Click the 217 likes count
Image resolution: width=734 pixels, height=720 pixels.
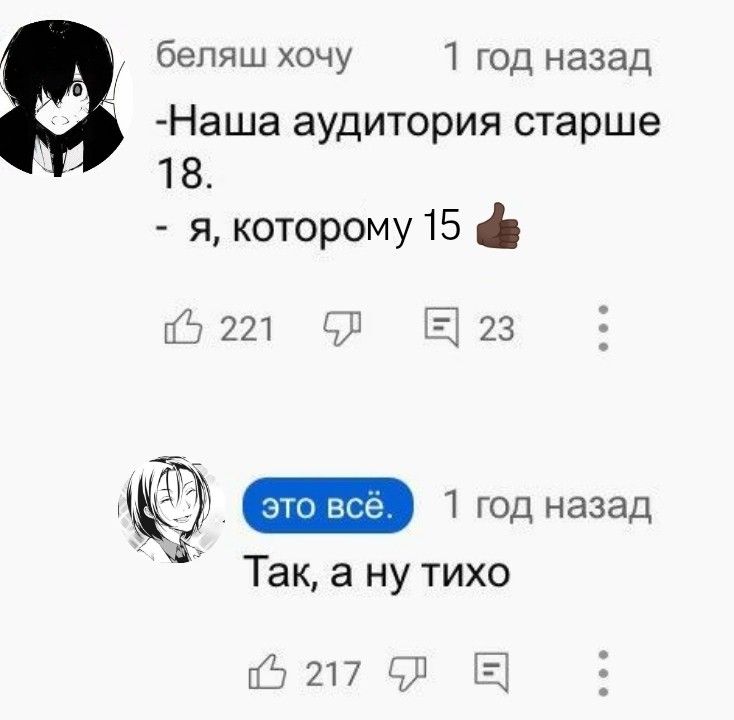(x=333, y=674)
